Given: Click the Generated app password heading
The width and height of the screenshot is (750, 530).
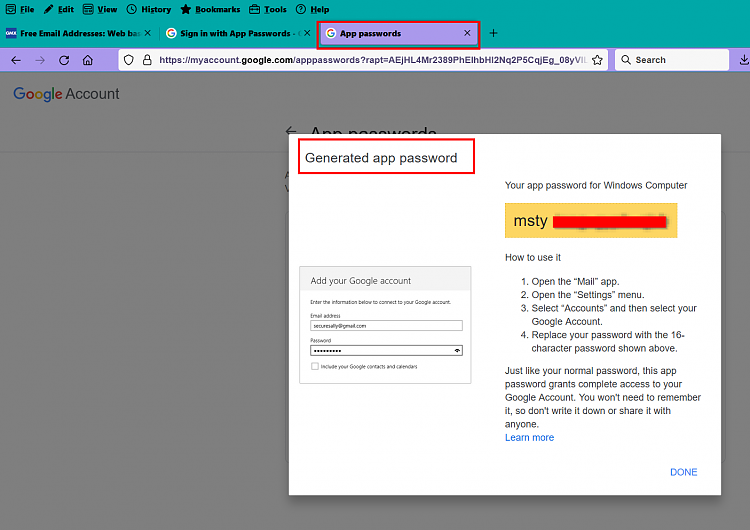Looking at the screenshot, I should pos(381,158).
